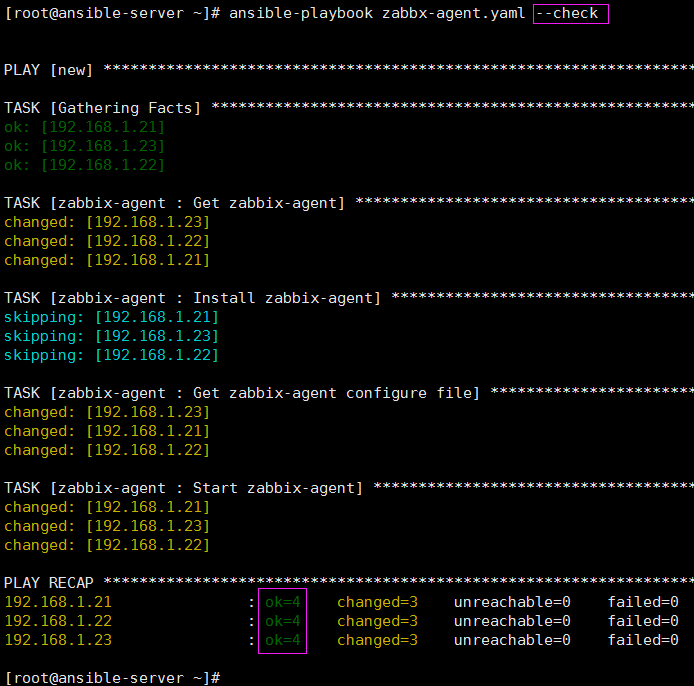
Task: Click 'changed: [192.168.1.22]' under Start zabbix-agent task
Action: coord(107,545)
